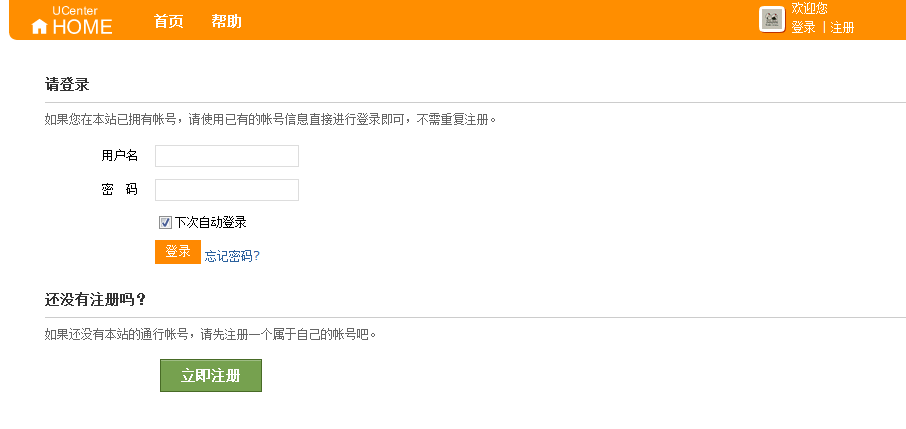Image resolution: width=906 pixels, height=429 pixels.
Task: Focus the 用户名 input field
Action: [227, 156]
